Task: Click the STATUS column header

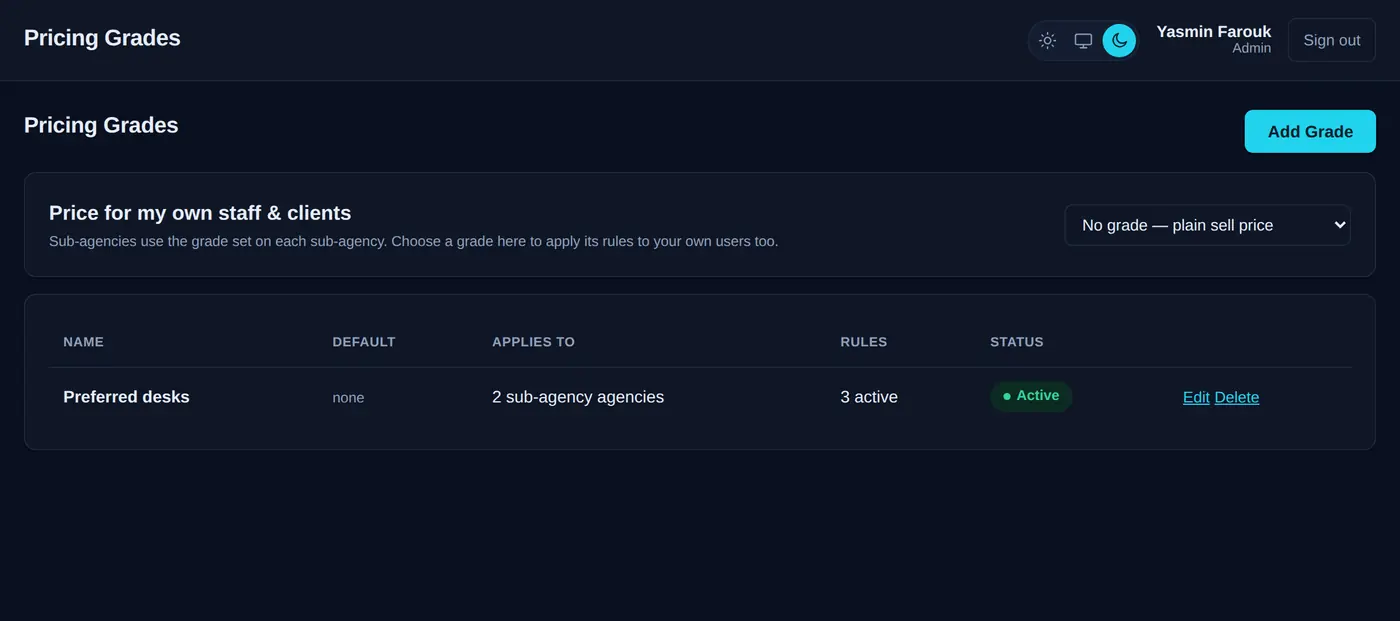Action: point(1017,342)
